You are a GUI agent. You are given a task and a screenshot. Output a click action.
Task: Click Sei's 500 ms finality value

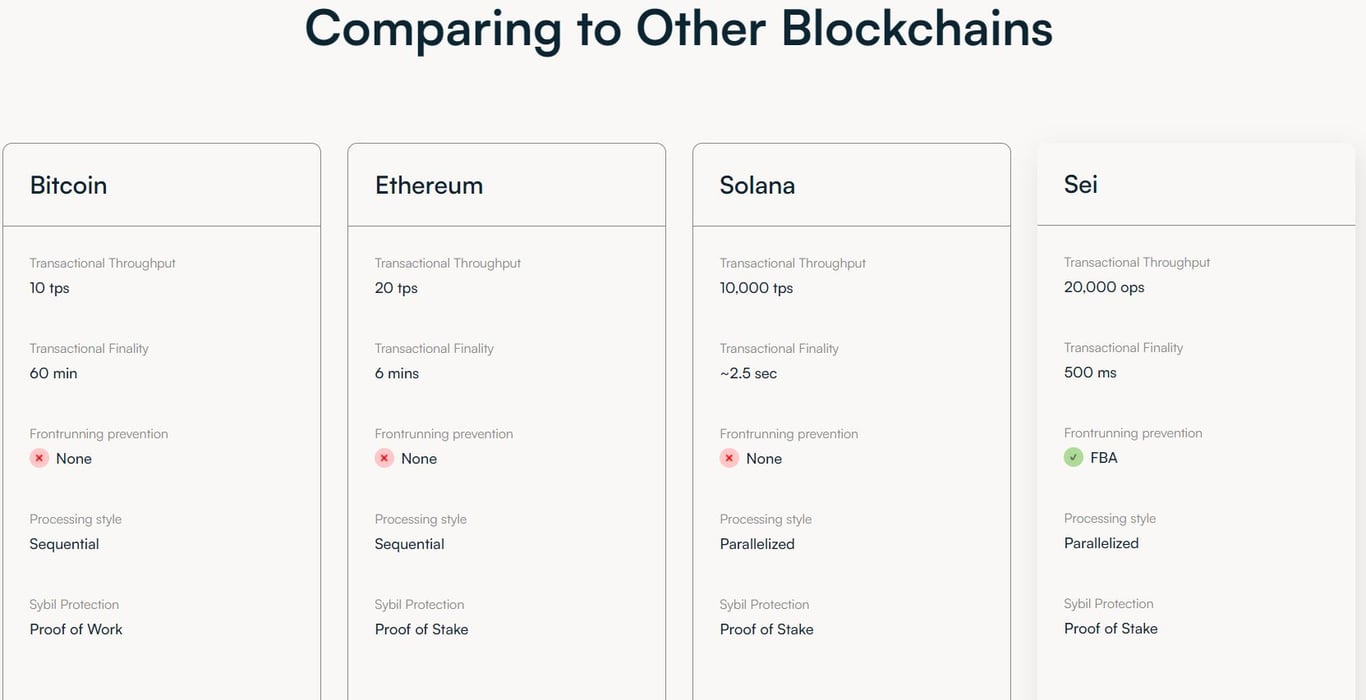pos(1090,372)
